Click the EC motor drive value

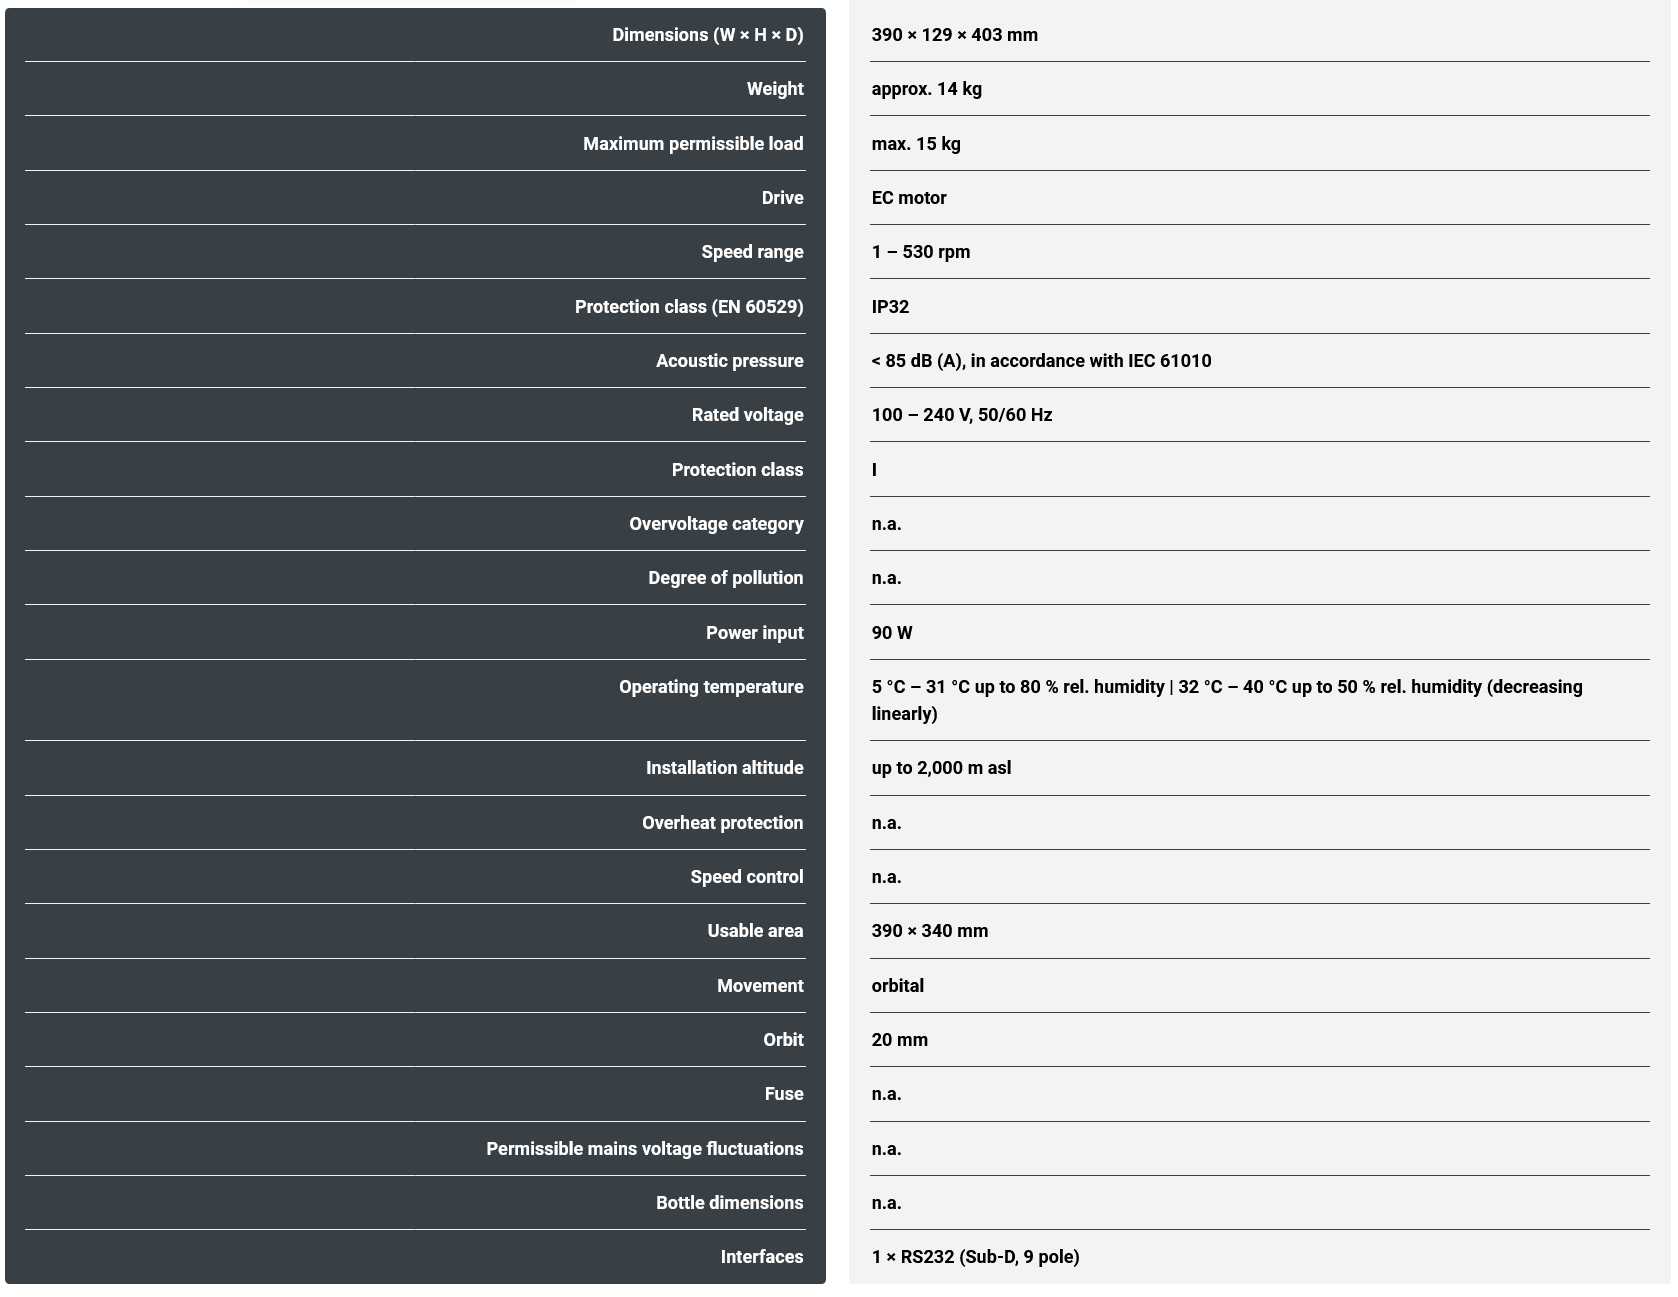tap(908, 198)
